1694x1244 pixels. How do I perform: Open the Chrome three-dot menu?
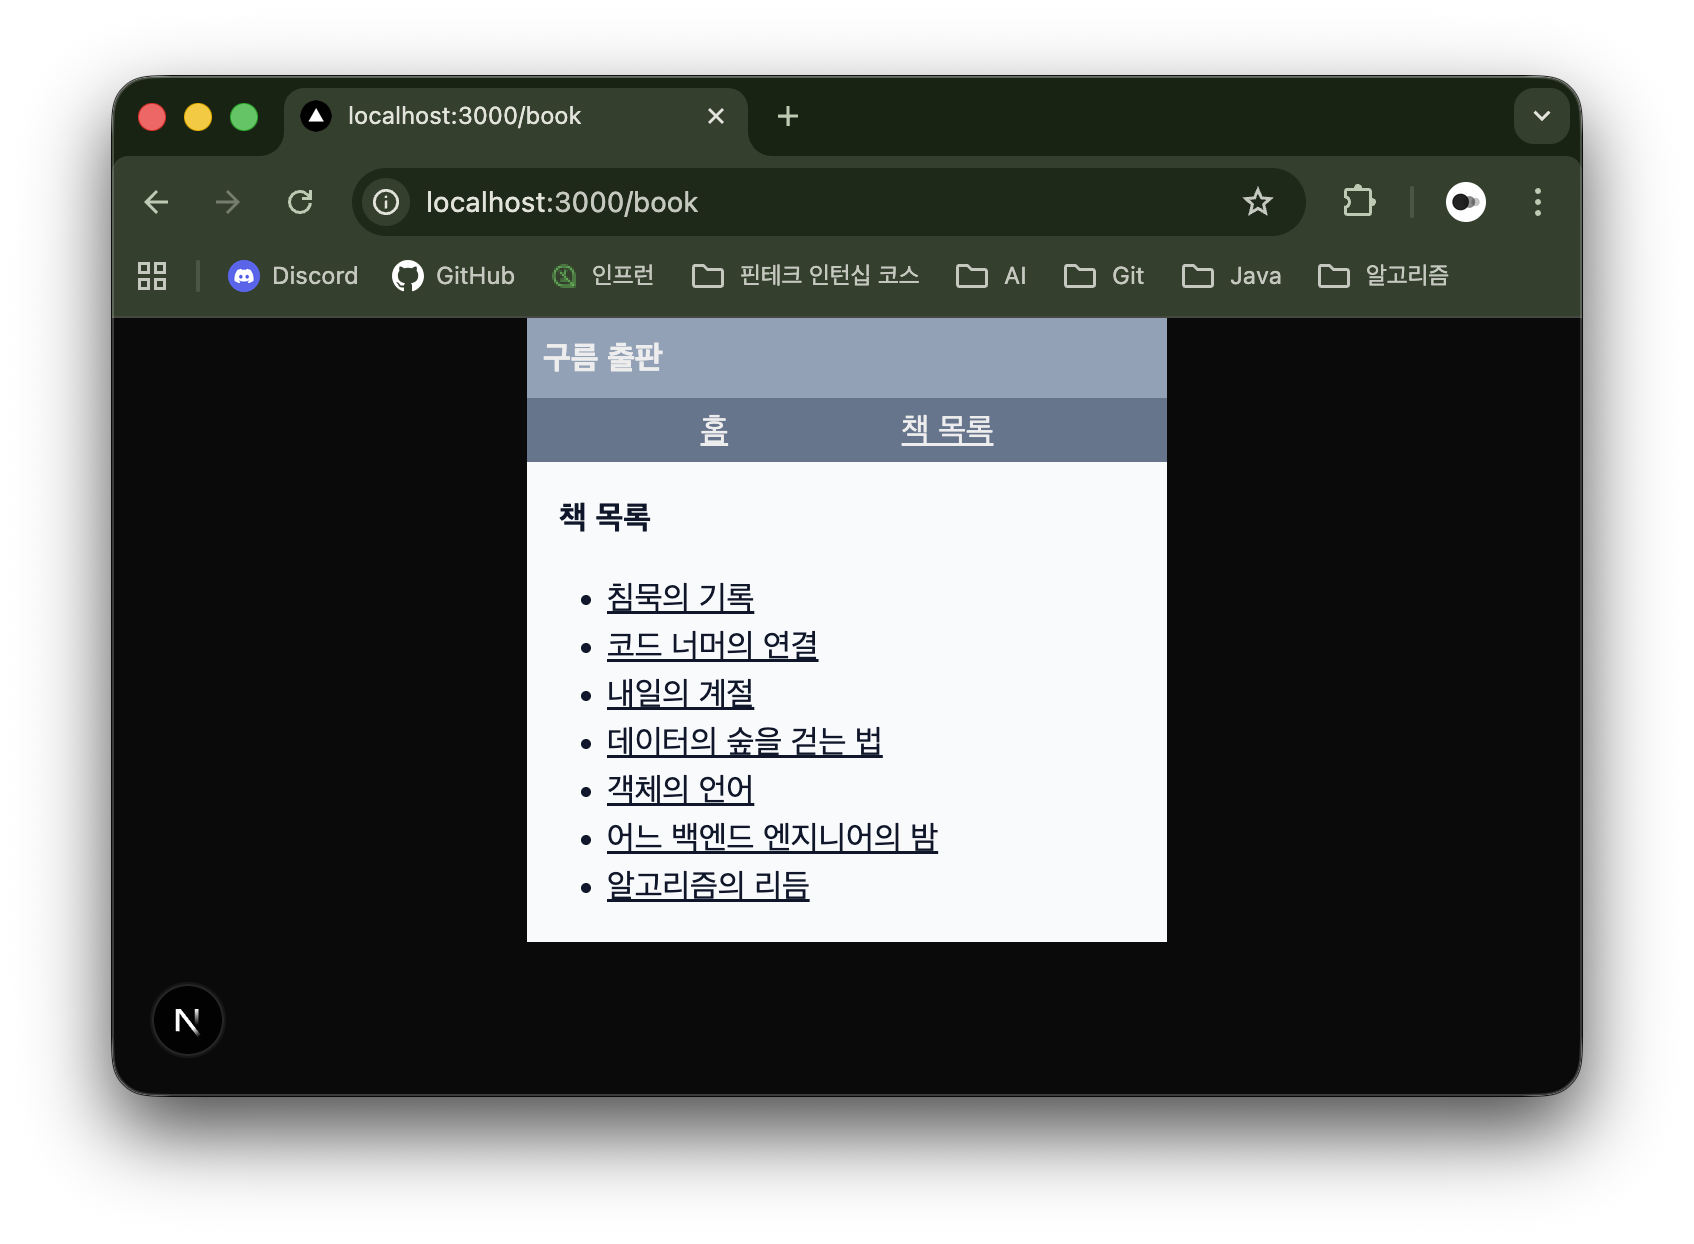click(1537, 202)
